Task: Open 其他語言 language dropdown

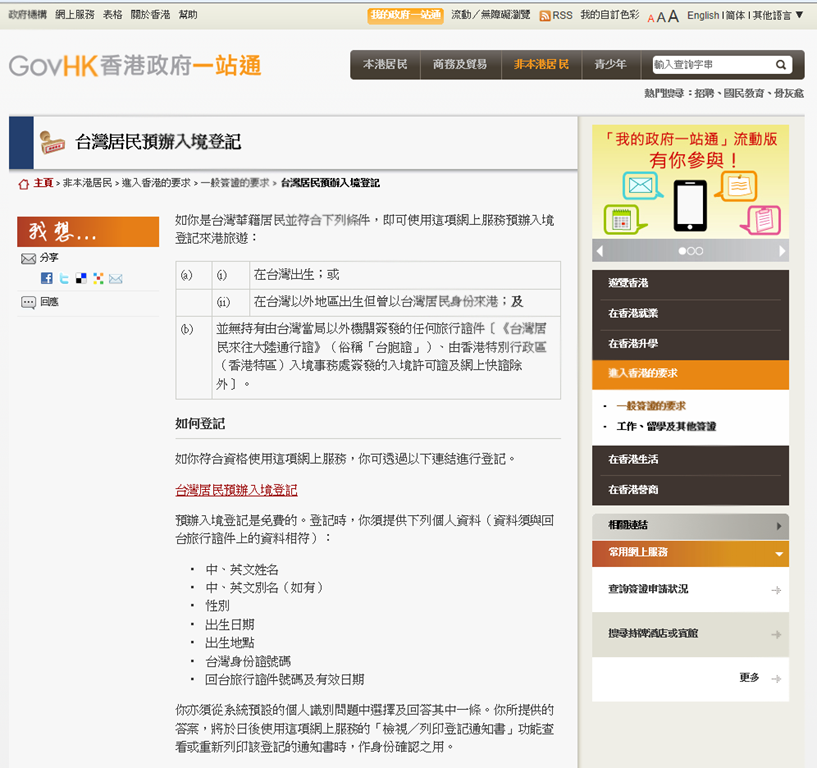Action: pyautogui.click(x=777, y=16)
